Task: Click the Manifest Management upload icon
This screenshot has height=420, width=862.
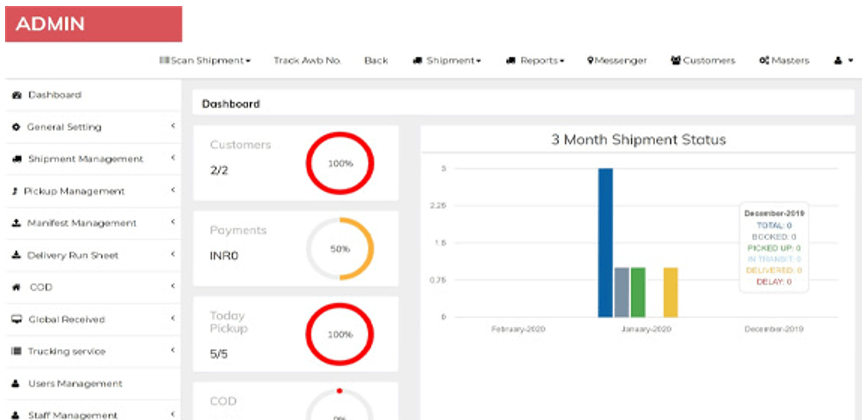Action: [16, 223]
